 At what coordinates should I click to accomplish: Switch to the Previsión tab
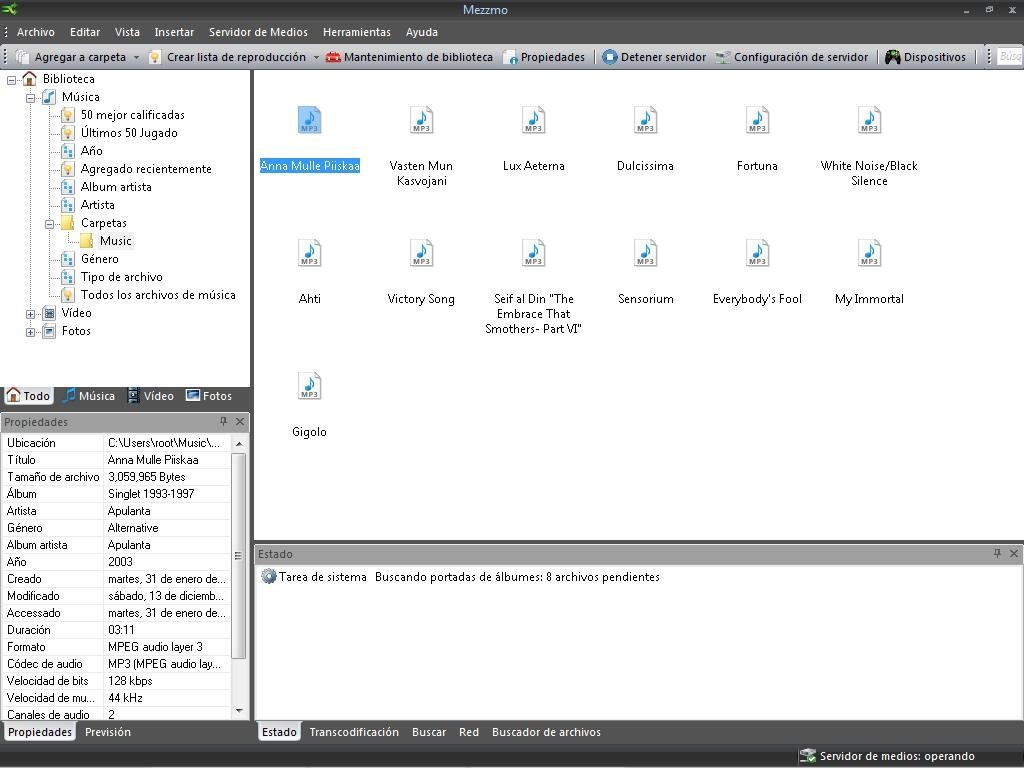point(108,732)
